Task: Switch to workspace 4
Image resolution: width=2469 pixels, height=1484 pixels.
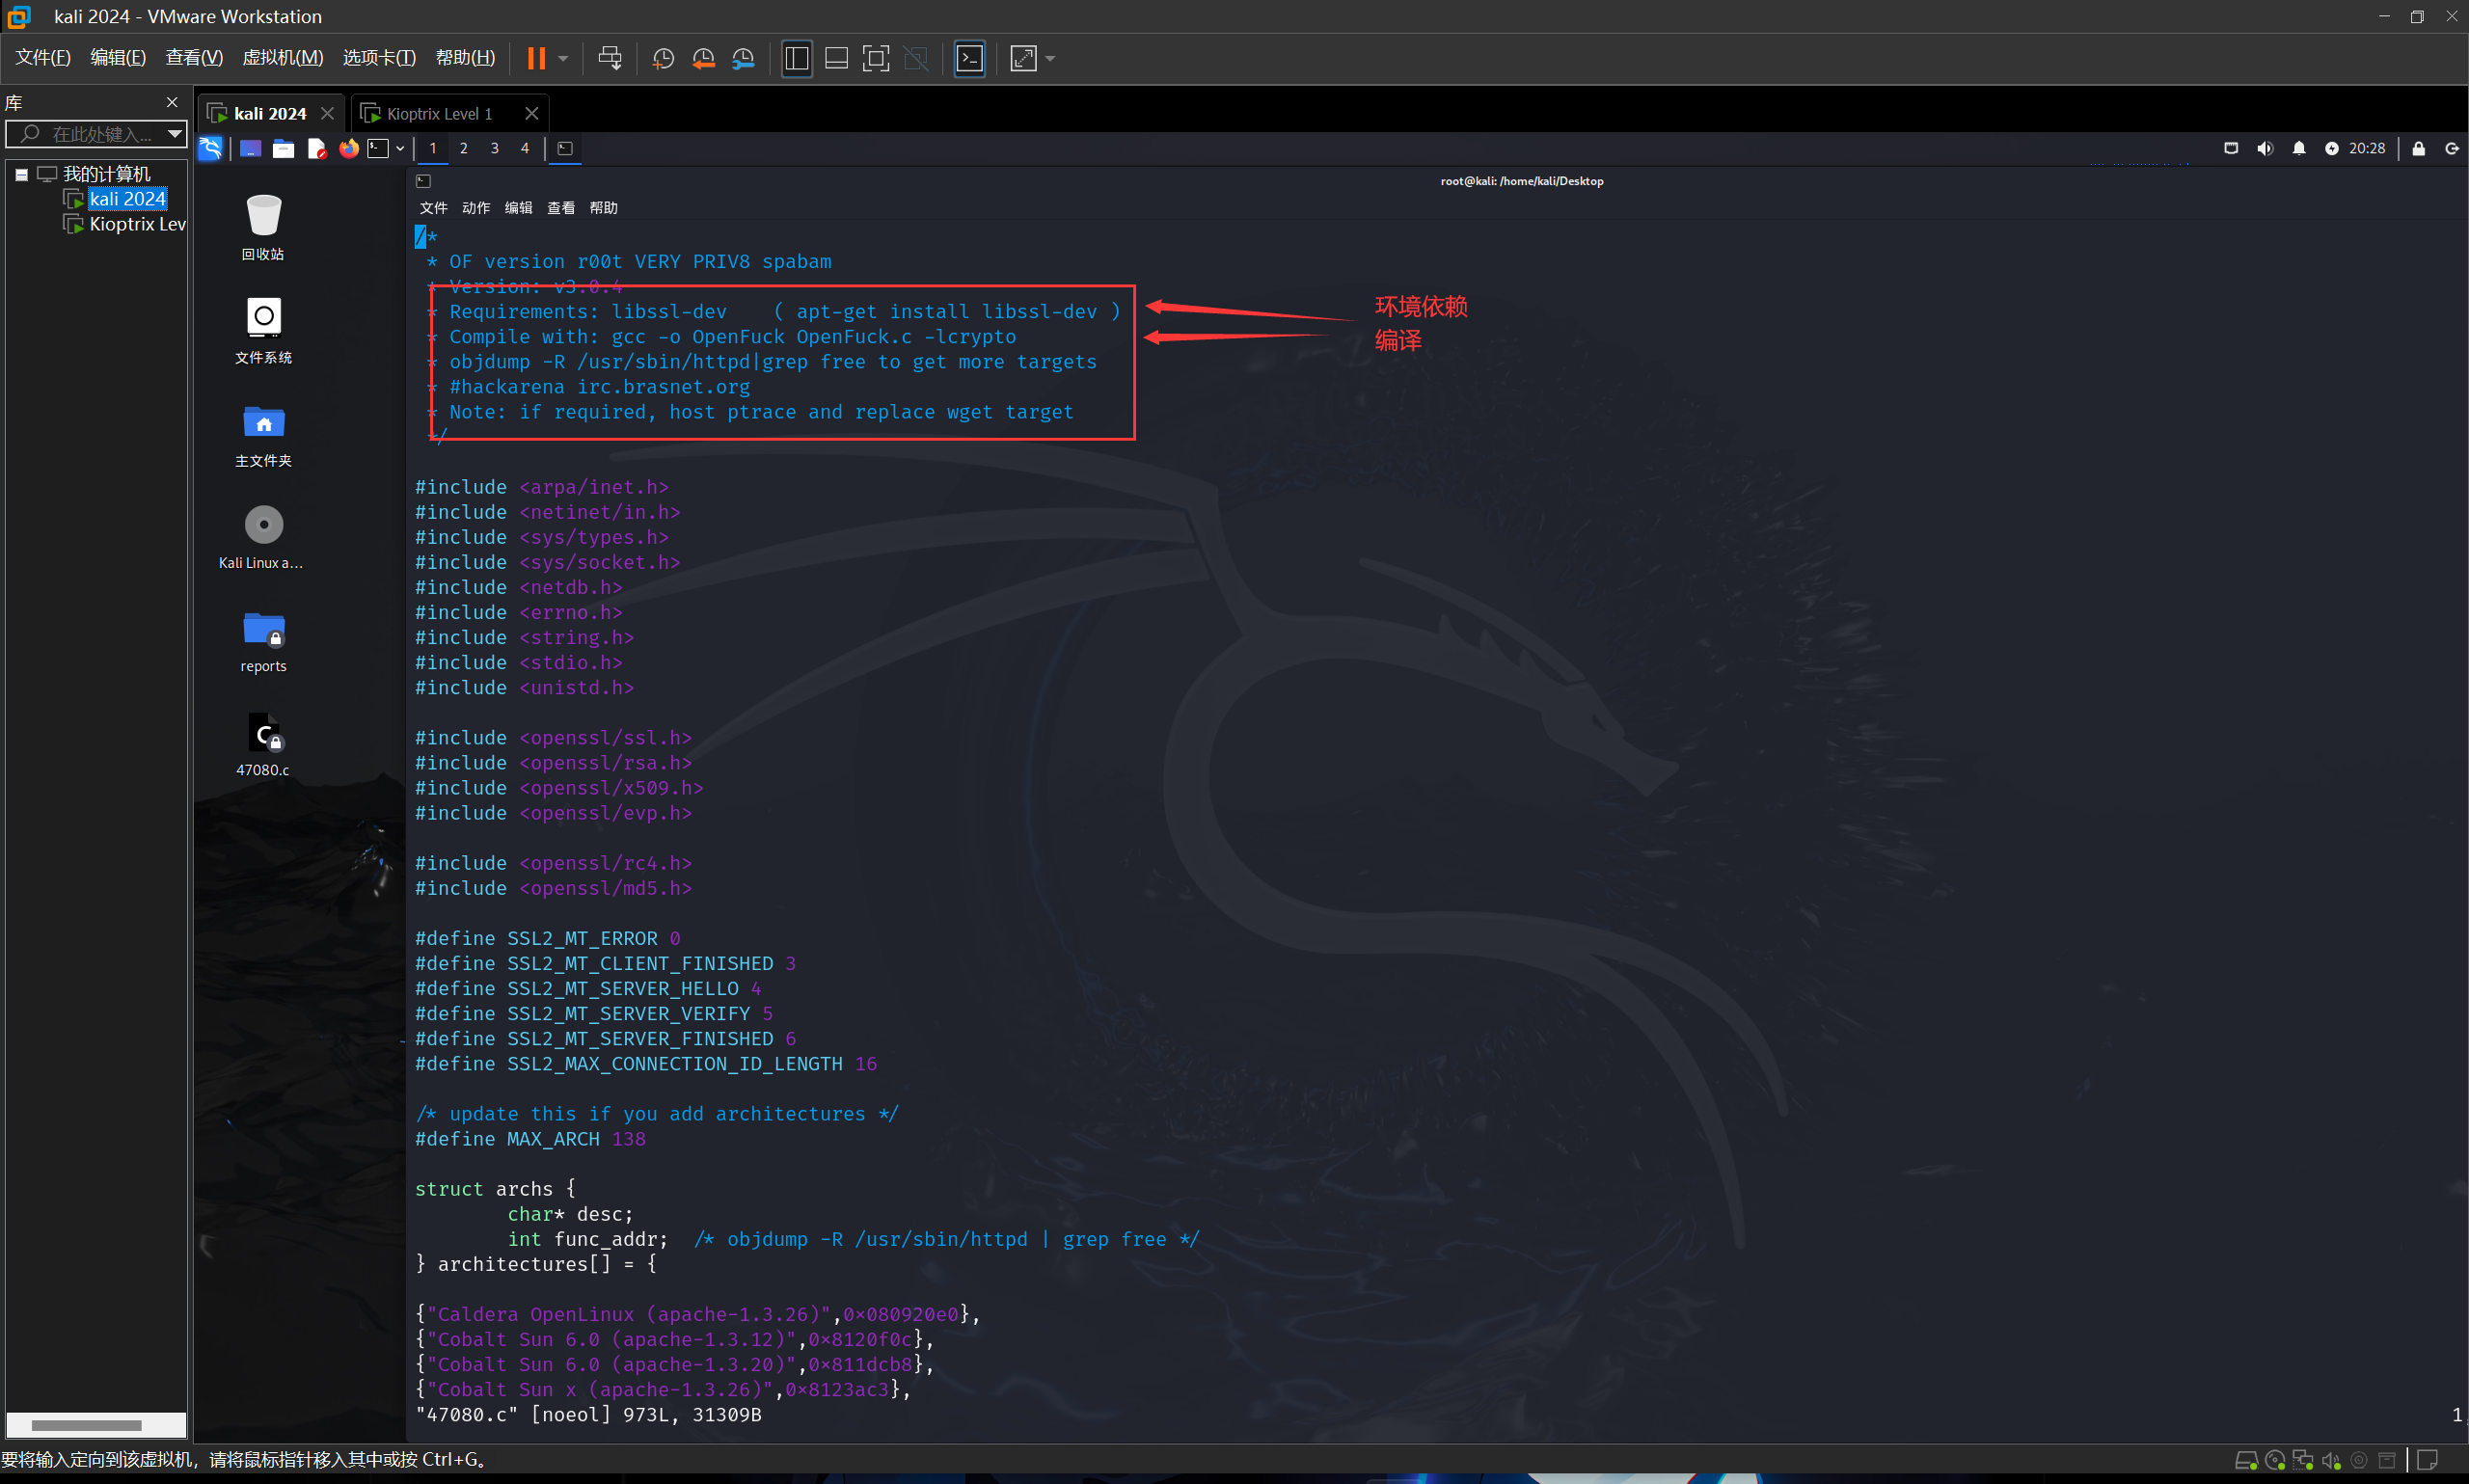Action: (x=525, y=148)
